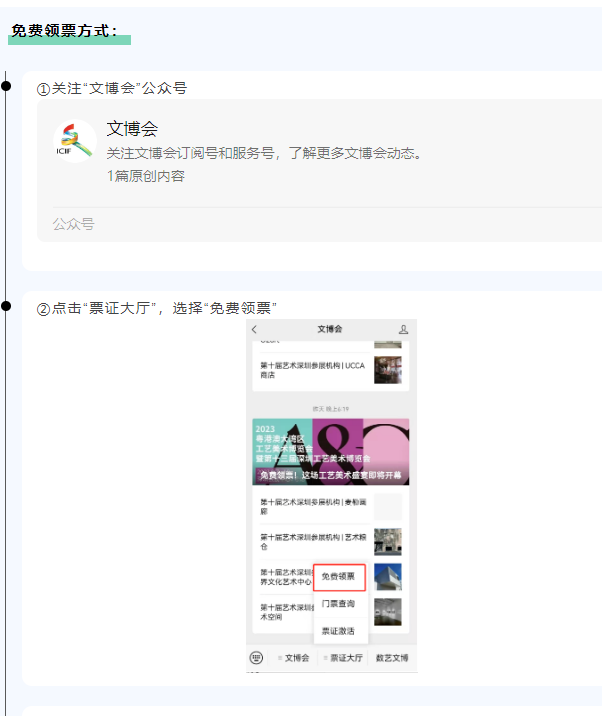Viewport: 602px width, 716px height.
Task: Click the keyboard toggle icon in phone bottom bar
Action: pos(257,658)
